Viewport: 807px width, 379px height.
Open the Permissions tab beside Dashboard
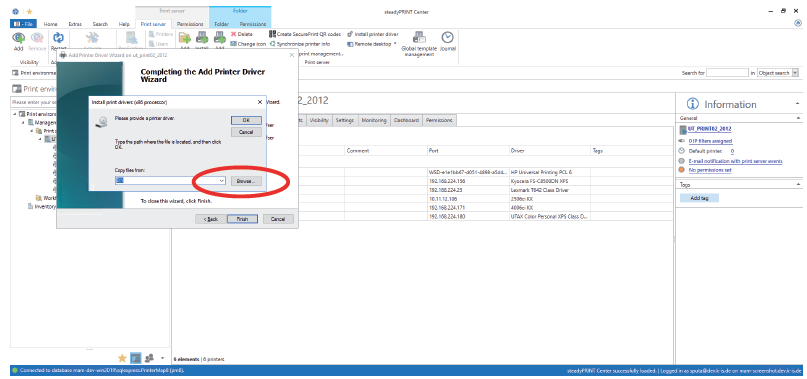coord(440,120)
